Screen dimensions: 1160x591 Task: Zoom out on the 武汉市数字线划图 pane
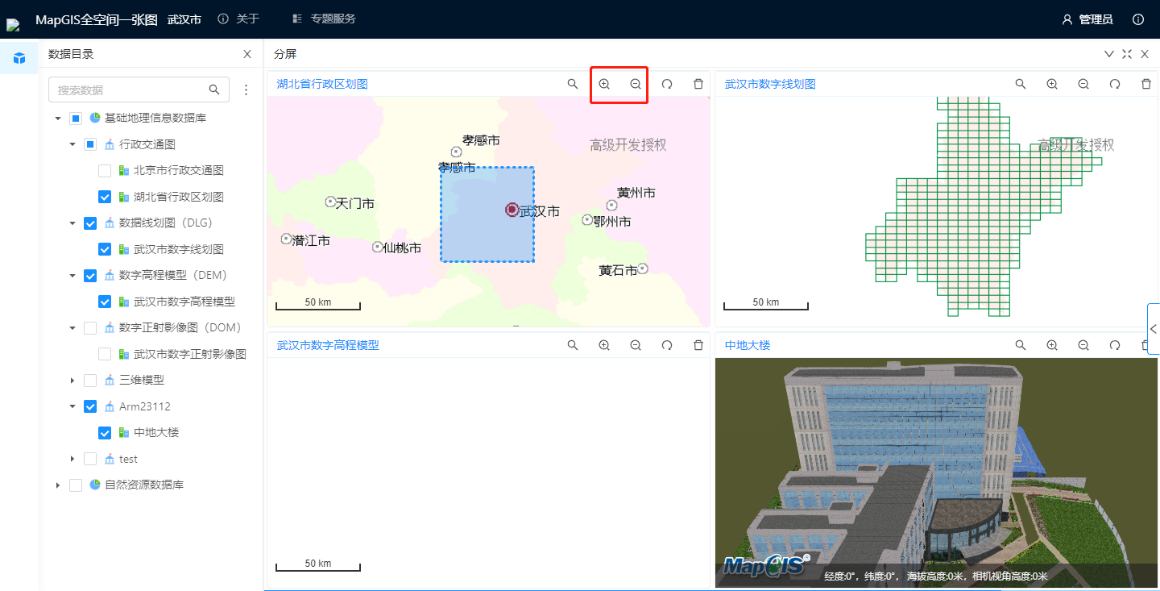[x=1083, y=84]
